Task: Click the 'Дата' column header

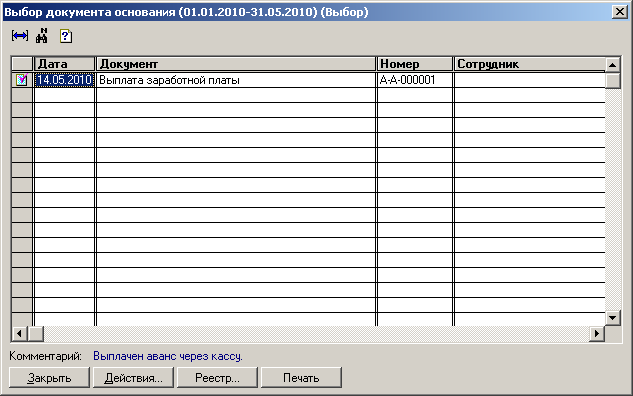Action: click(x=65, y=64)
